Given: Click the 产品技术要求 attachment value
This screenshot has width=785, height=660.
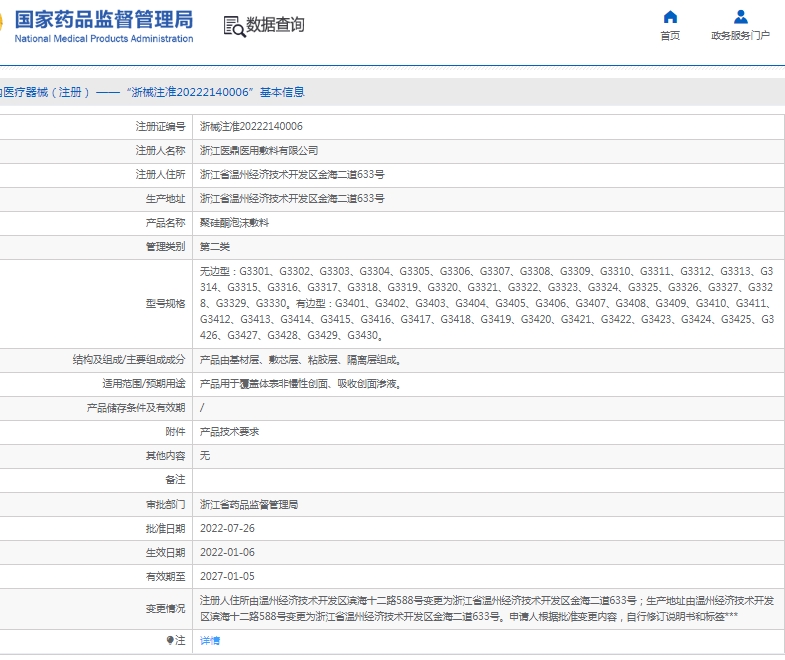Looking at the screenshot, I should tap(229, 432).
